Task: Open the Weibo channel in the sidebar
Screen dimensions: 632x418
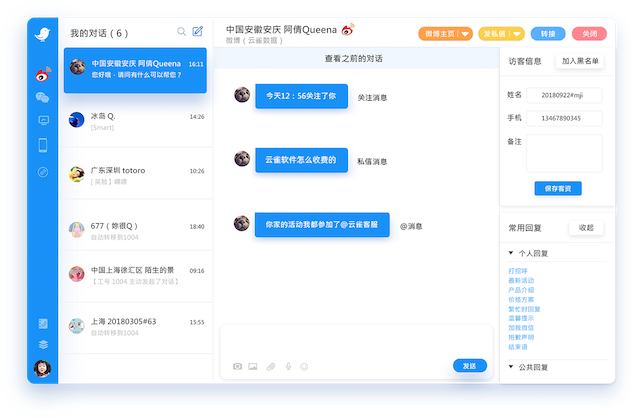Action: click(x=42, y=73)
